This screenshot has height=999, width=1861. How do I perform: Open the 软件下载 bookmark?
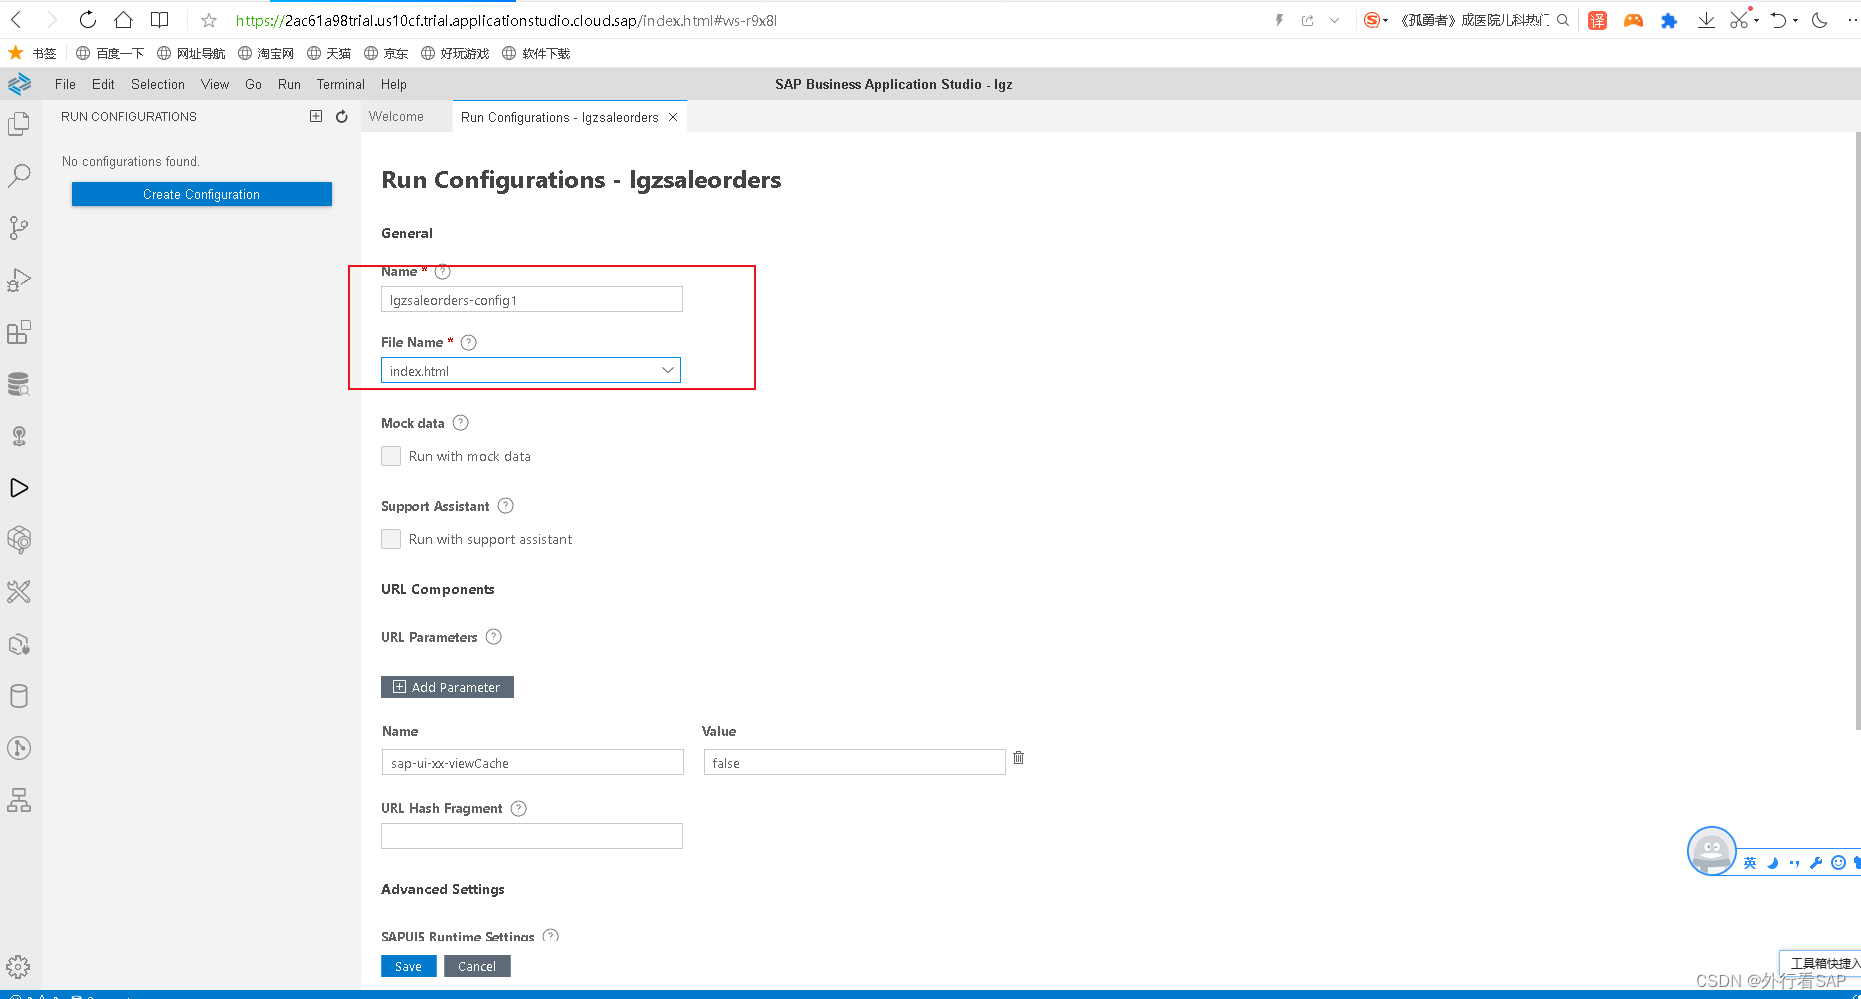[x=536, y=53]
